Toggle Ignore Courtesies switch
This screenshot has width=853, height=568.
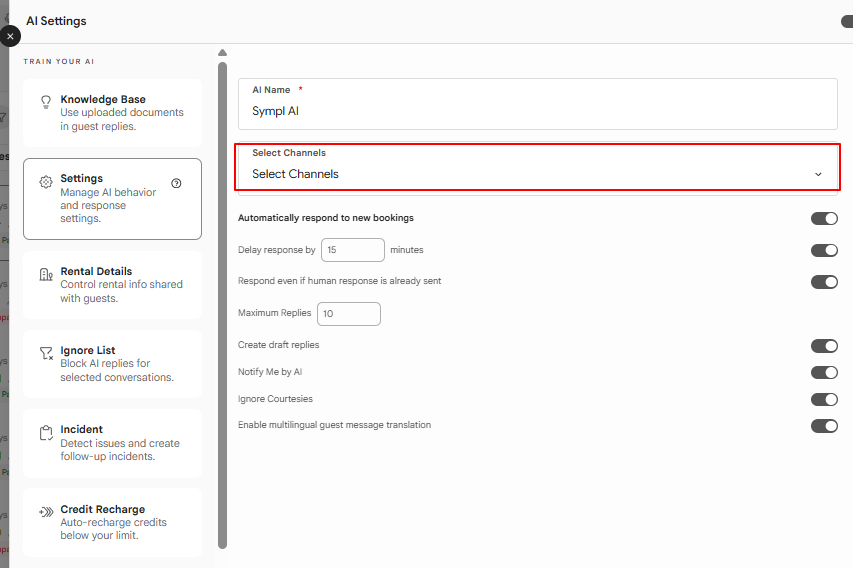click(x=824, y=399)
